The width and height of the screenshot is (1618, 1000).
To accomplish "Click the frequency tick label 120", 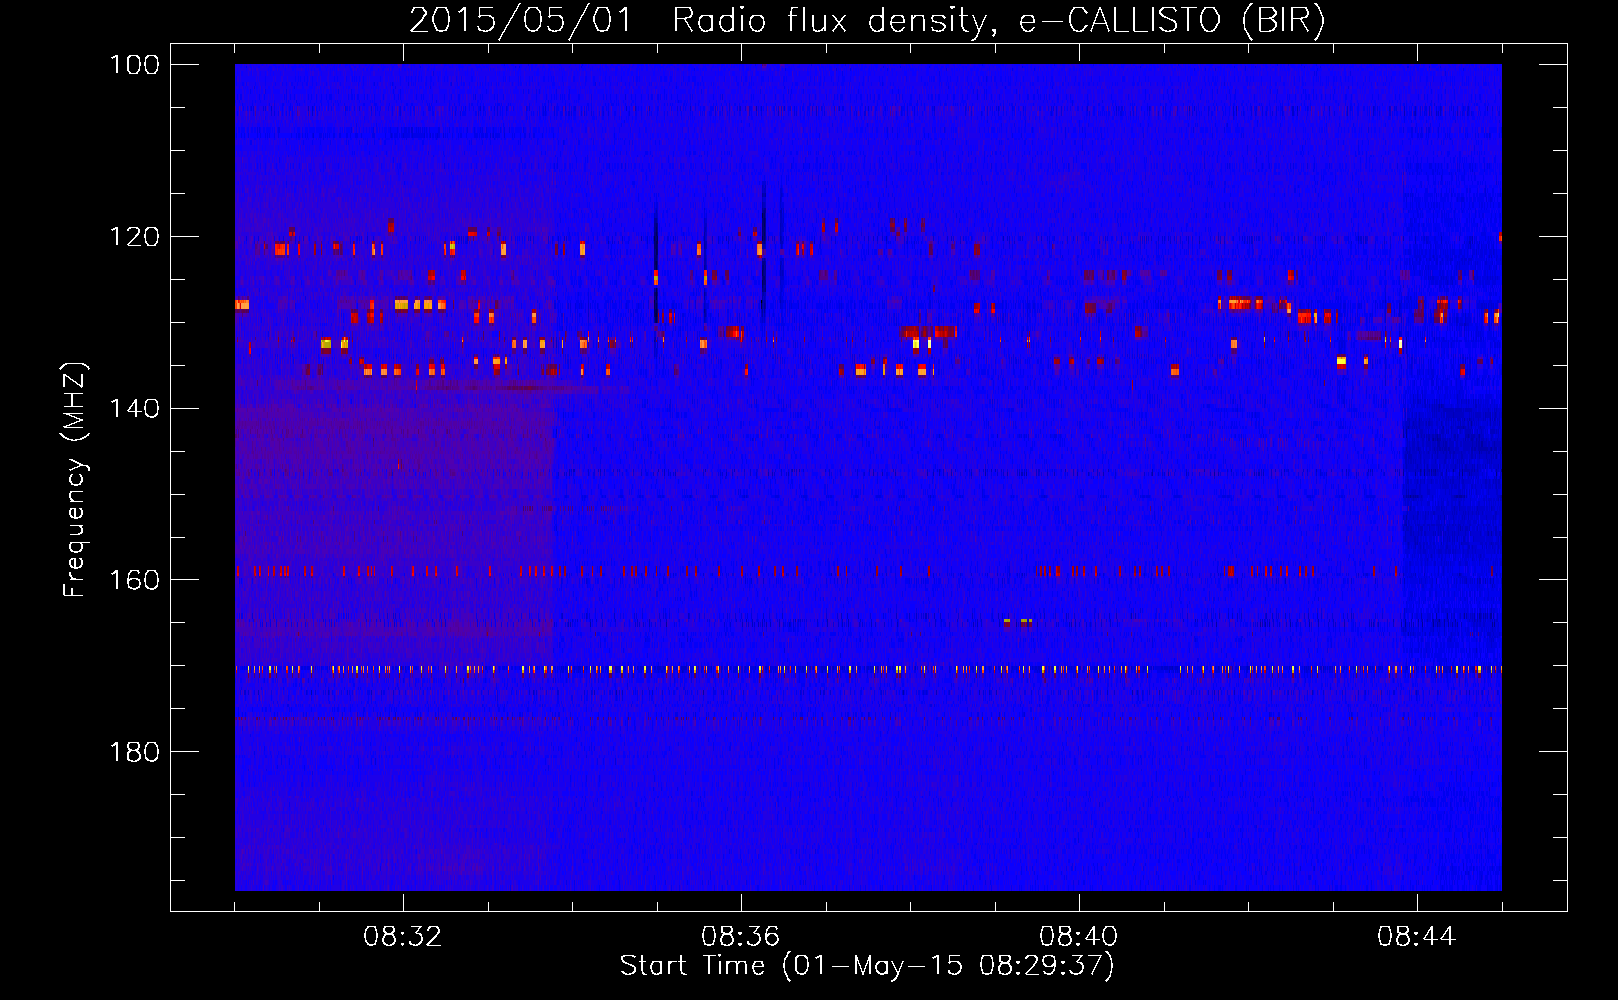I will point(135,237).
